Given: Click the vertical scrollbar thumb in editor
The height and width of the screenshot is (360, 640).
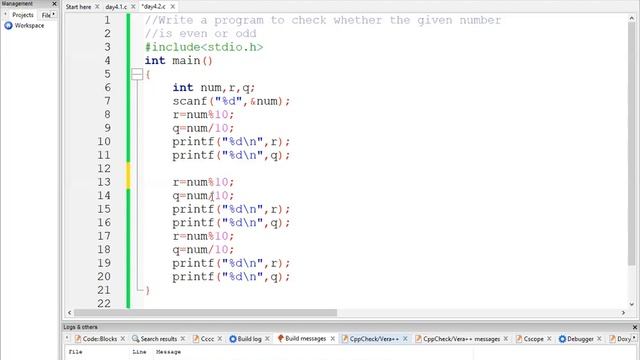Looking at the screenshot, I should pos(632,143).
